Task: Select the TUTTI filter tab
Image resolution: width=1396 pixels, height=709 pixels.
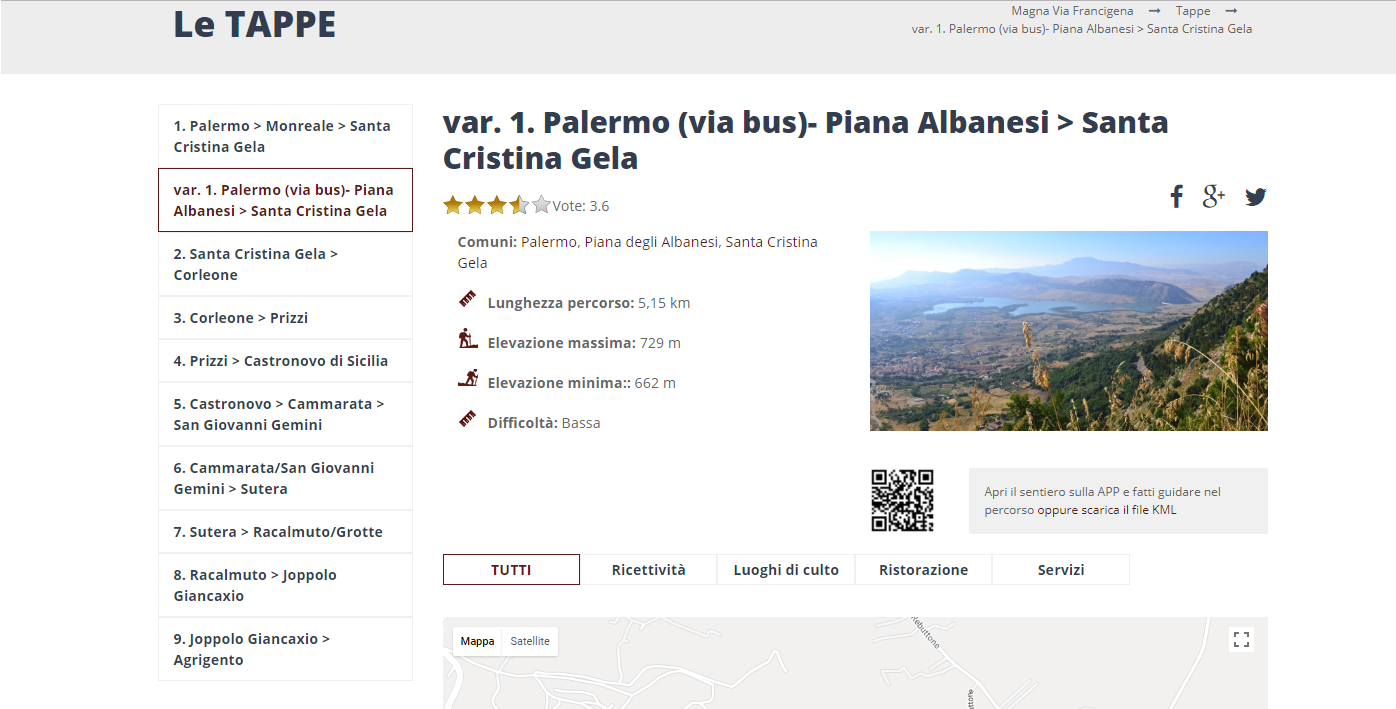Action: click(511, 570)
